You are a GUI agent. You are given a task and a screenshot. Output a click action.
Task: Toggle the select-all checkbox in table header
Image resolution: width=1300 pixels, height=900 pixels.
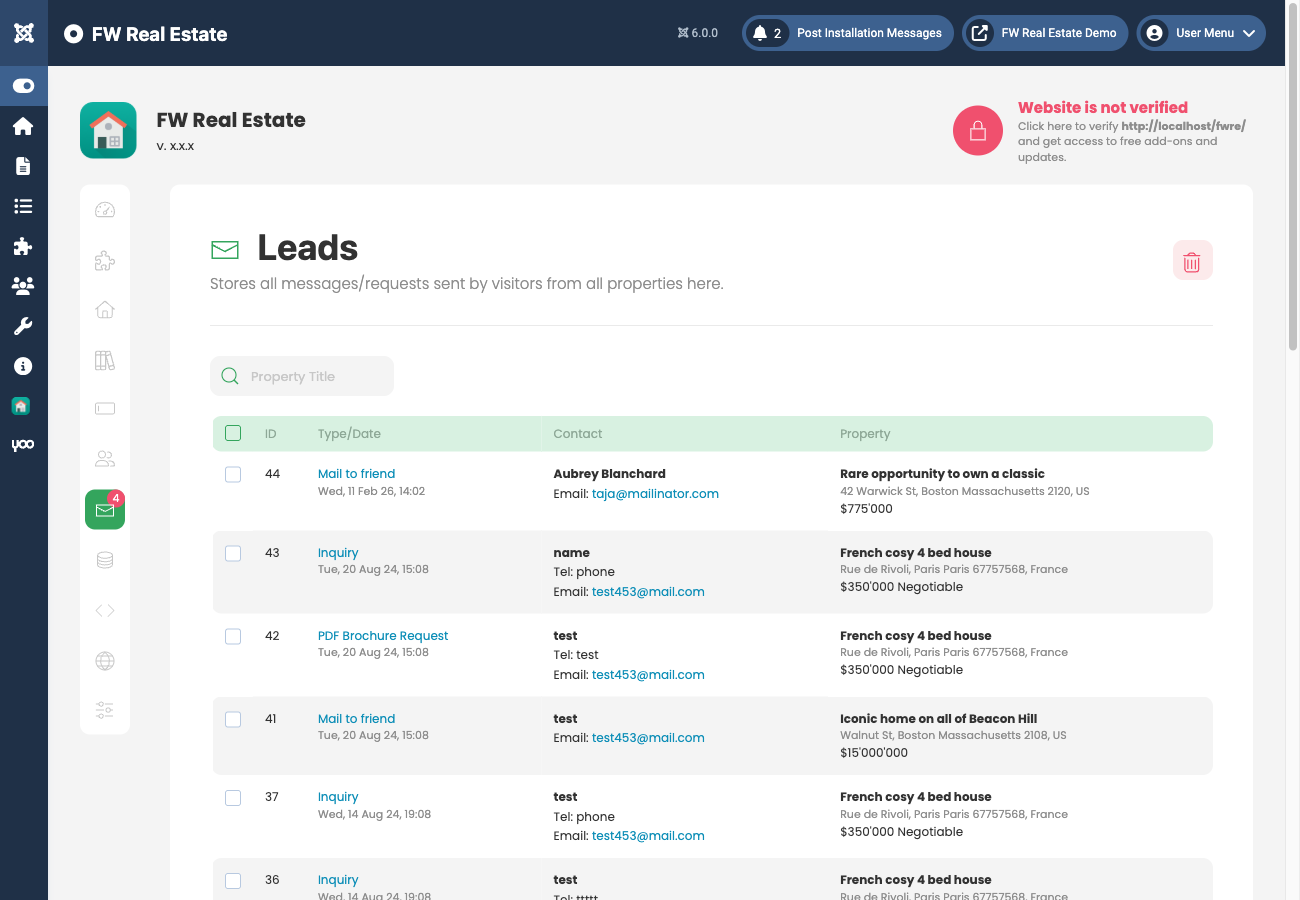(x=233, y=433)
